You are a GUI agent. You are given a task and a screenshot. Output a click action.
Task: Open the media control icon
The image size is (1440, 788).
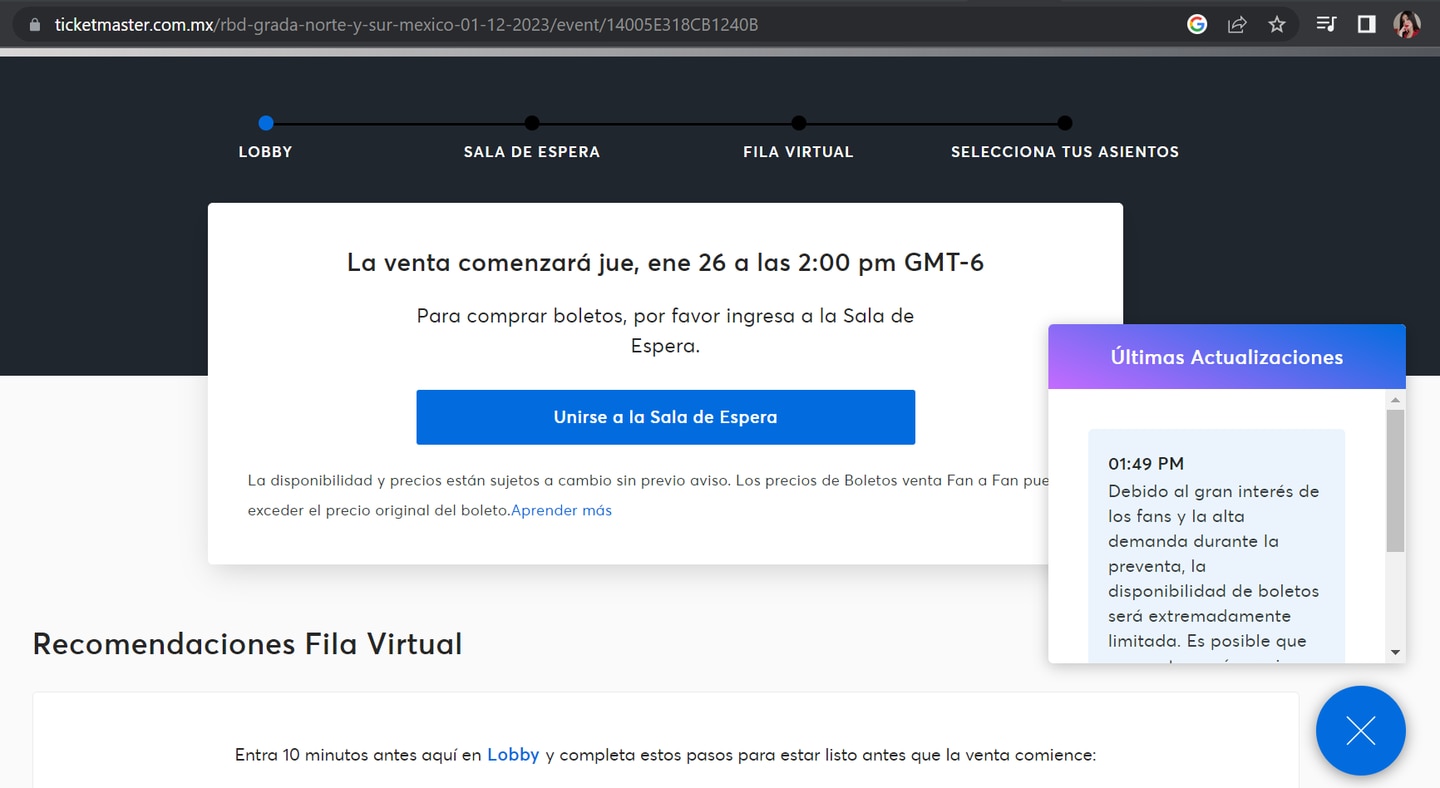tap(1326, 24)
